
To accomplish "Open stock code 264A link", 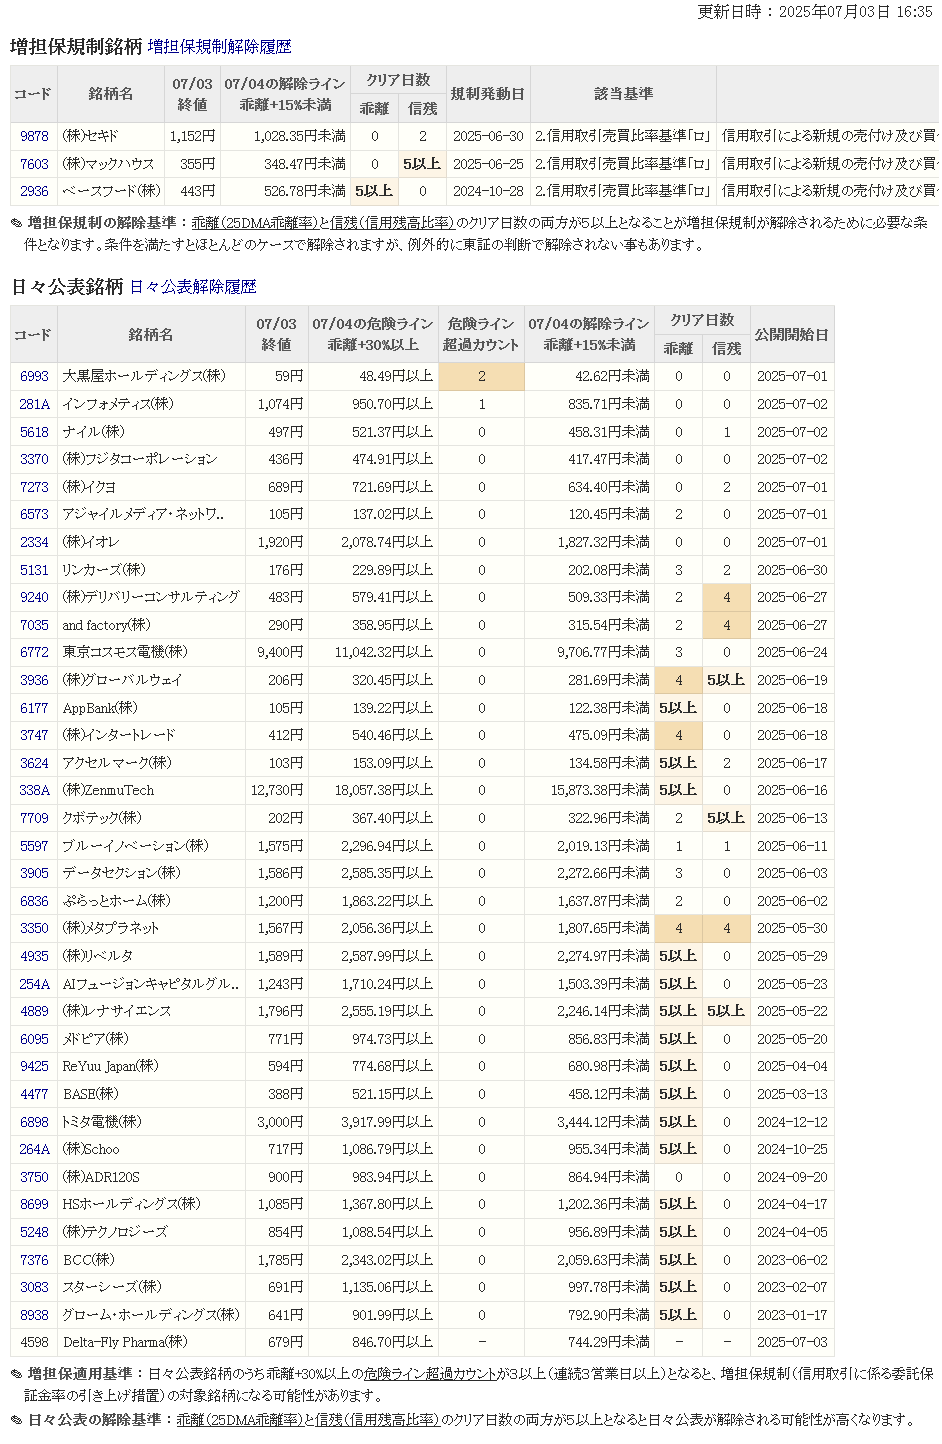I will coord(34,1149).
